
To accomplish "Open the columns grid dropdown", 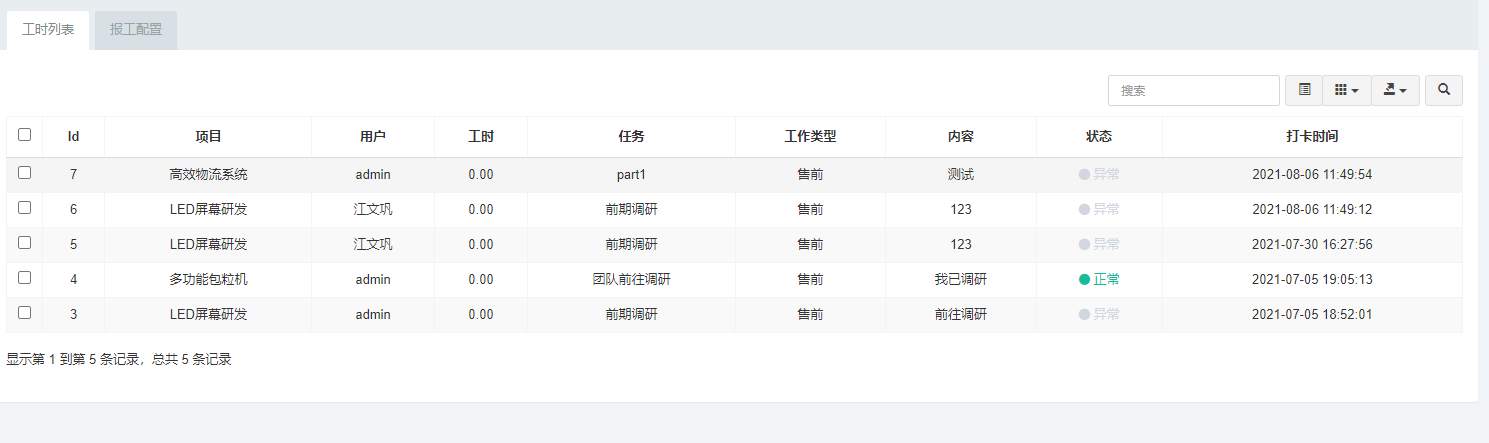I will coord(1346,90).
